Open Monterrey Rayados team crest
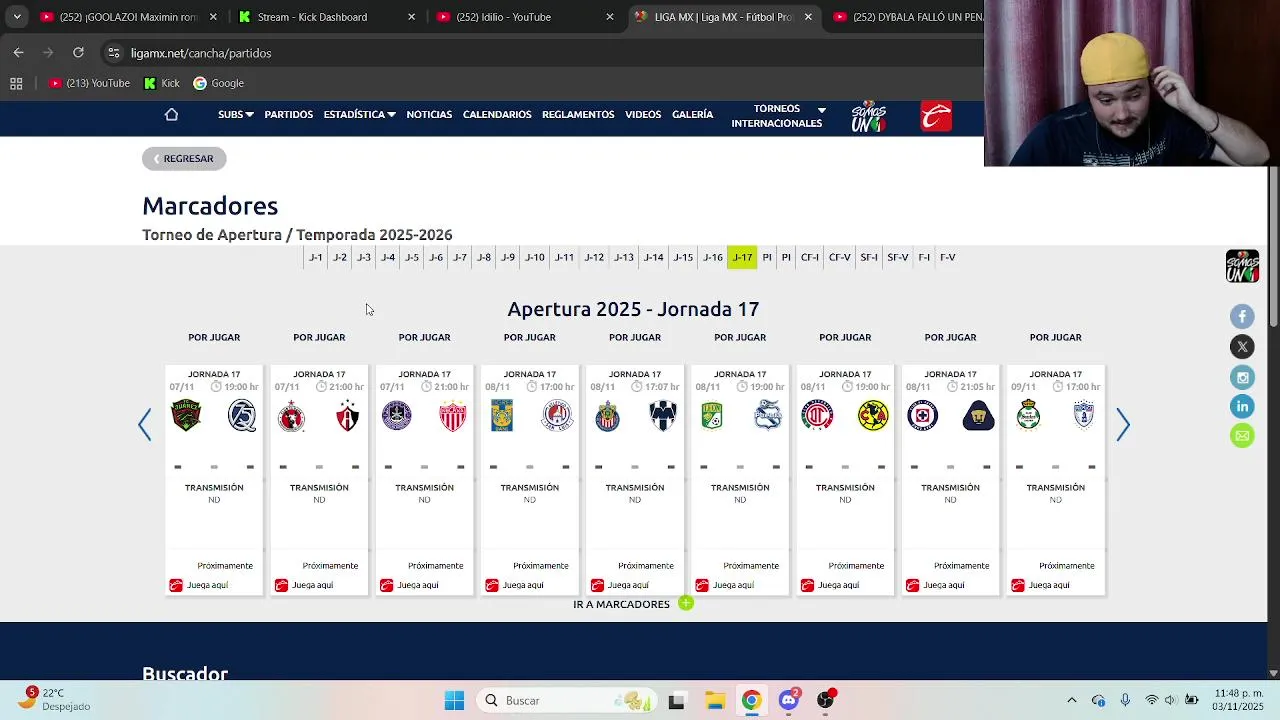The height and width of the screenshot is (720, 1280). [663, 415]
